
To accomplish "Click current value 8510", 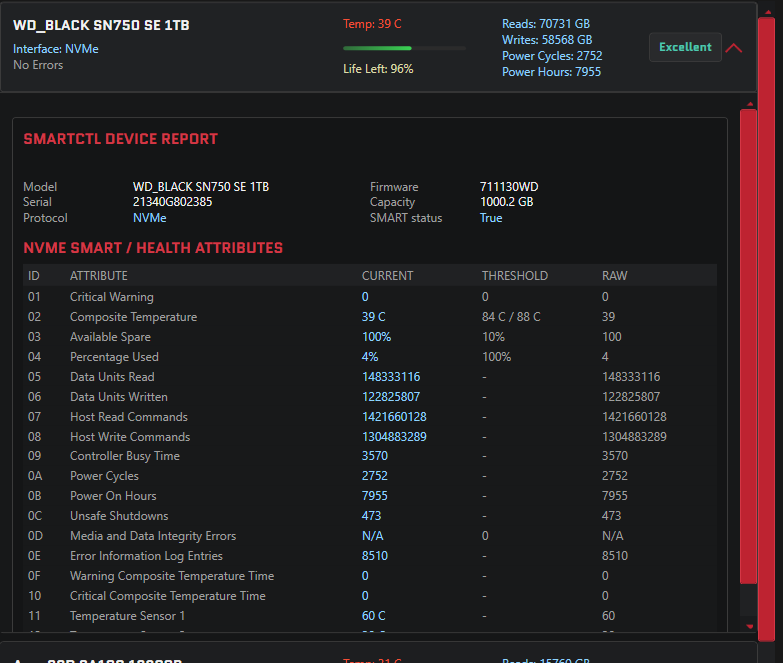I will tap(375, 556).
